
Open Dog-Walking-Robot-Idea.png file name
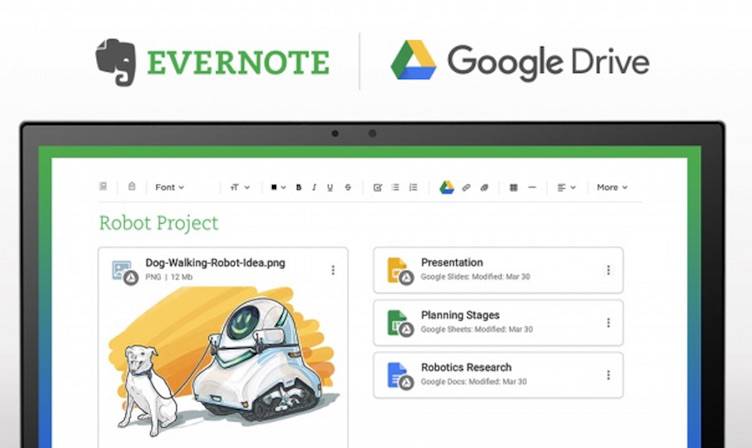215,263
